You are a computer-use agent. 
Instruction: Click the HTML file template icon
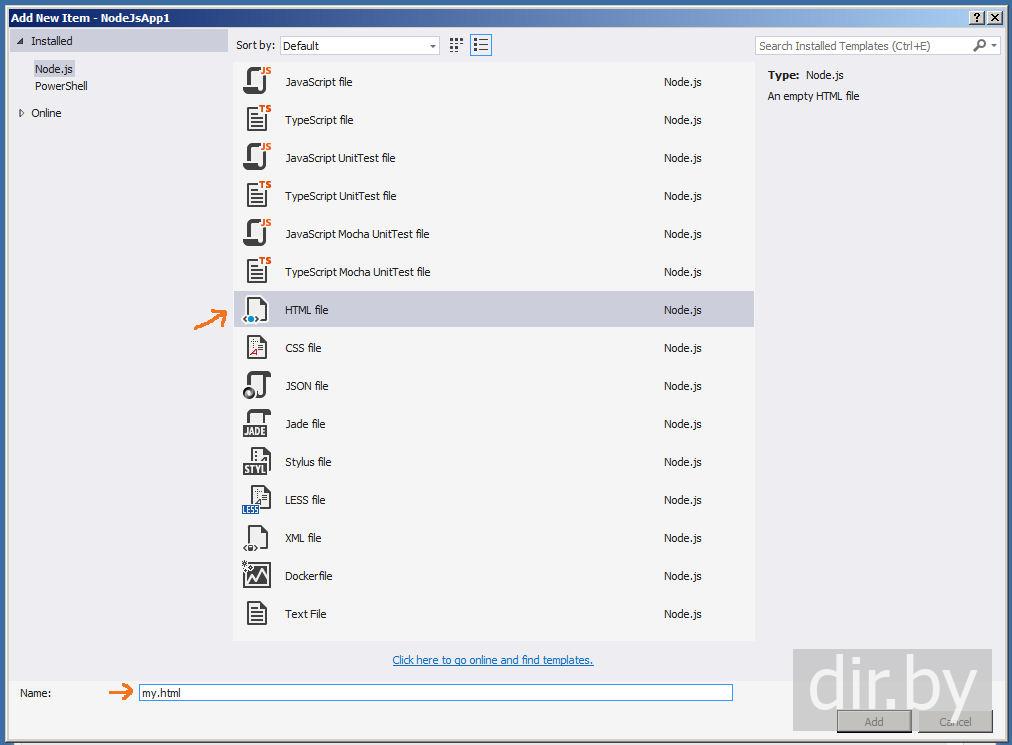(x=256, y=310)
